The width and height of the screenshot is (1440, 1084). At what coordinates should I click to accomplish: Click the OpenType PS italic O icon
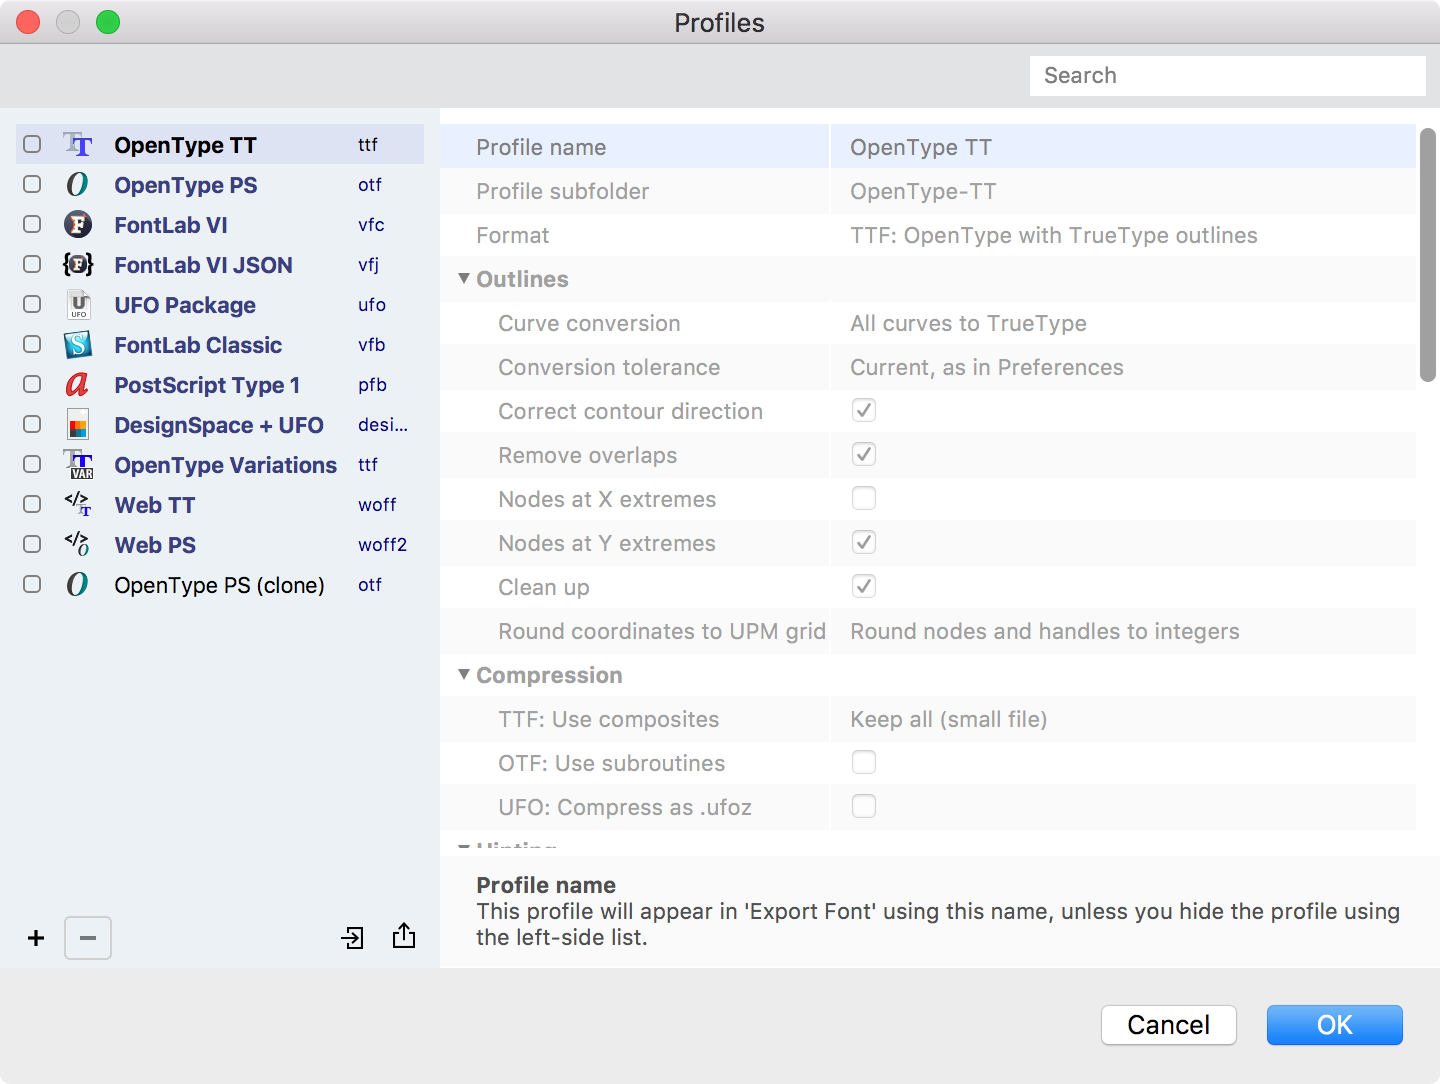coord(78,185)
